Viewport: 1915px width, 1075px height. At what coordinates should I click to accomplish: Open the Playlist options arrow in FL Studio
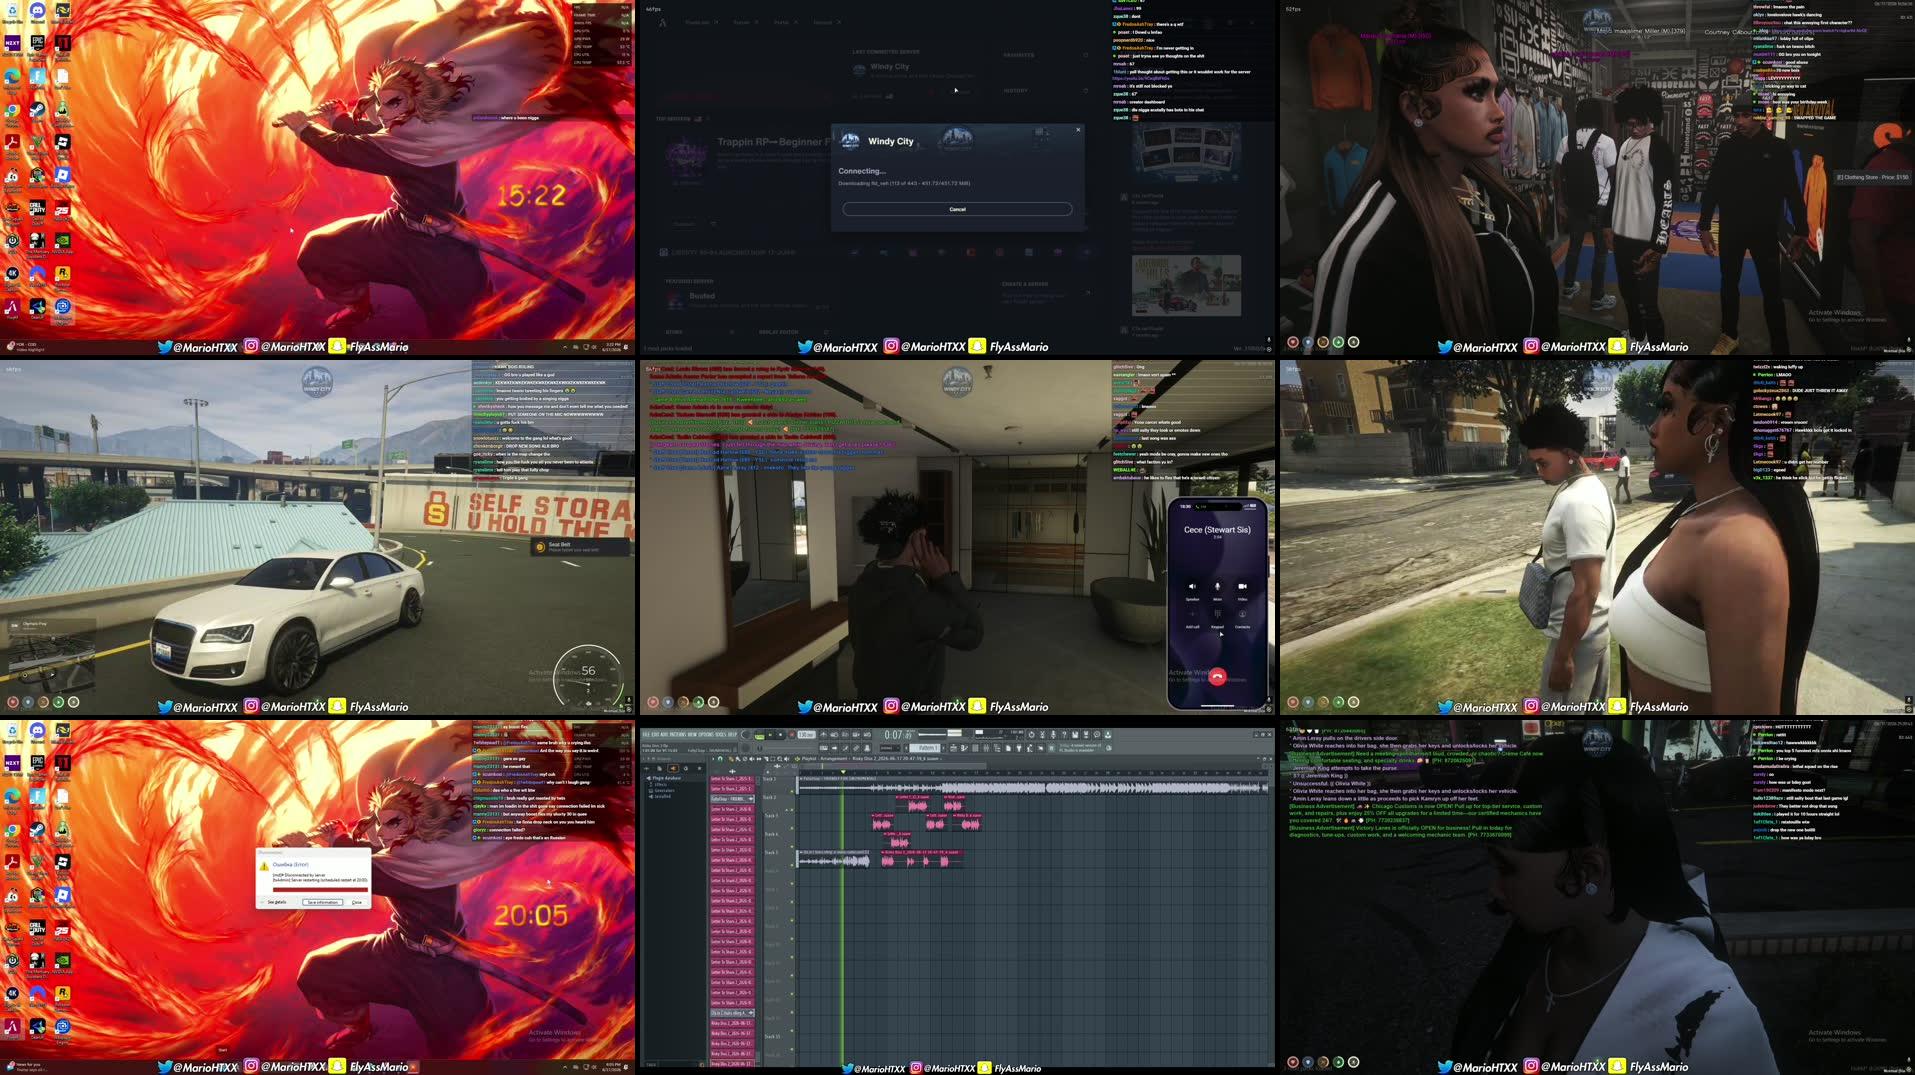click(x=713, y=758)
